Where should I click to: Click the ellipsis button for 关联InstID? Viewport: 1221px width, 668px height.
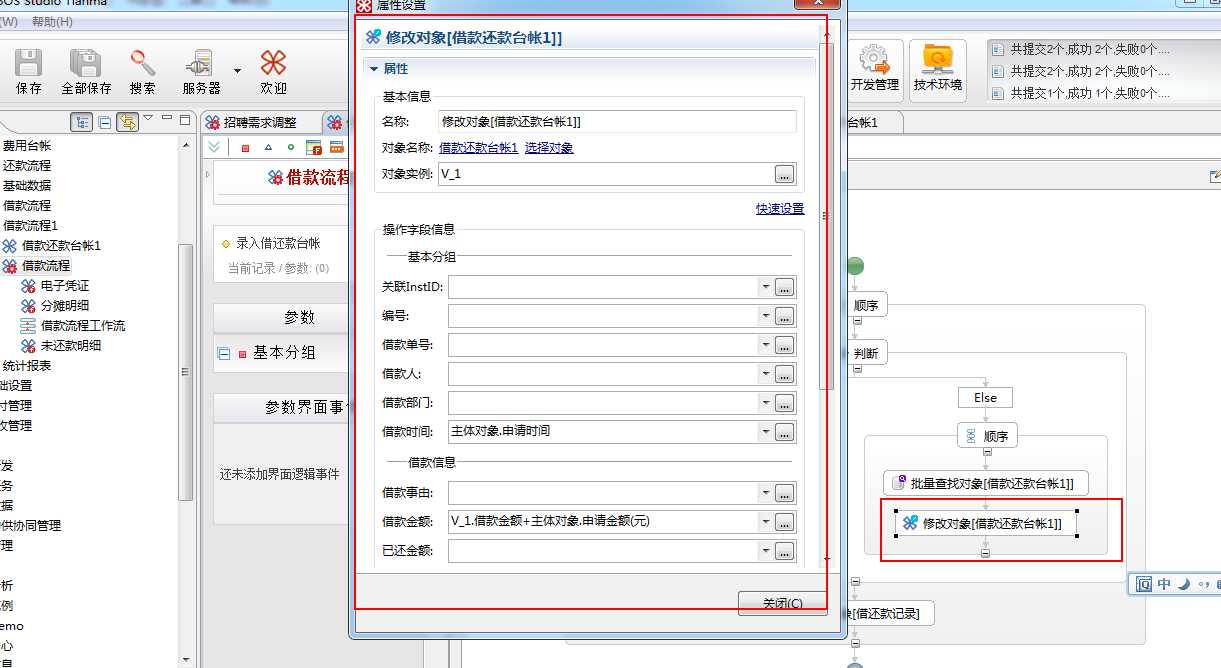click(785, 287)
